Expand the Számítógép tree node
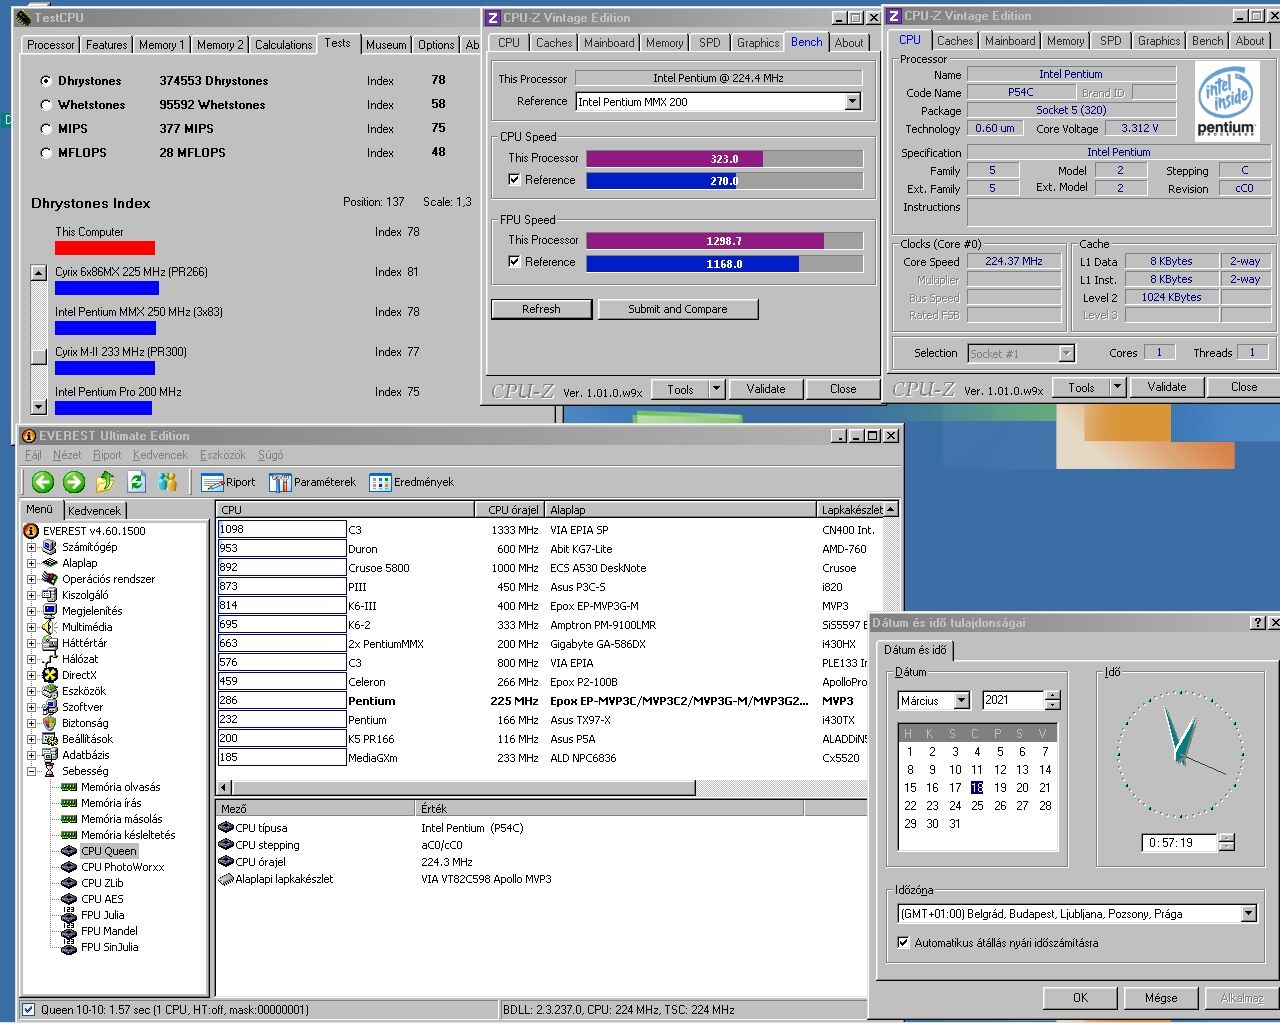This screenshot has width=1280, height=1024. pyautogui.click(x=31, y=547)
